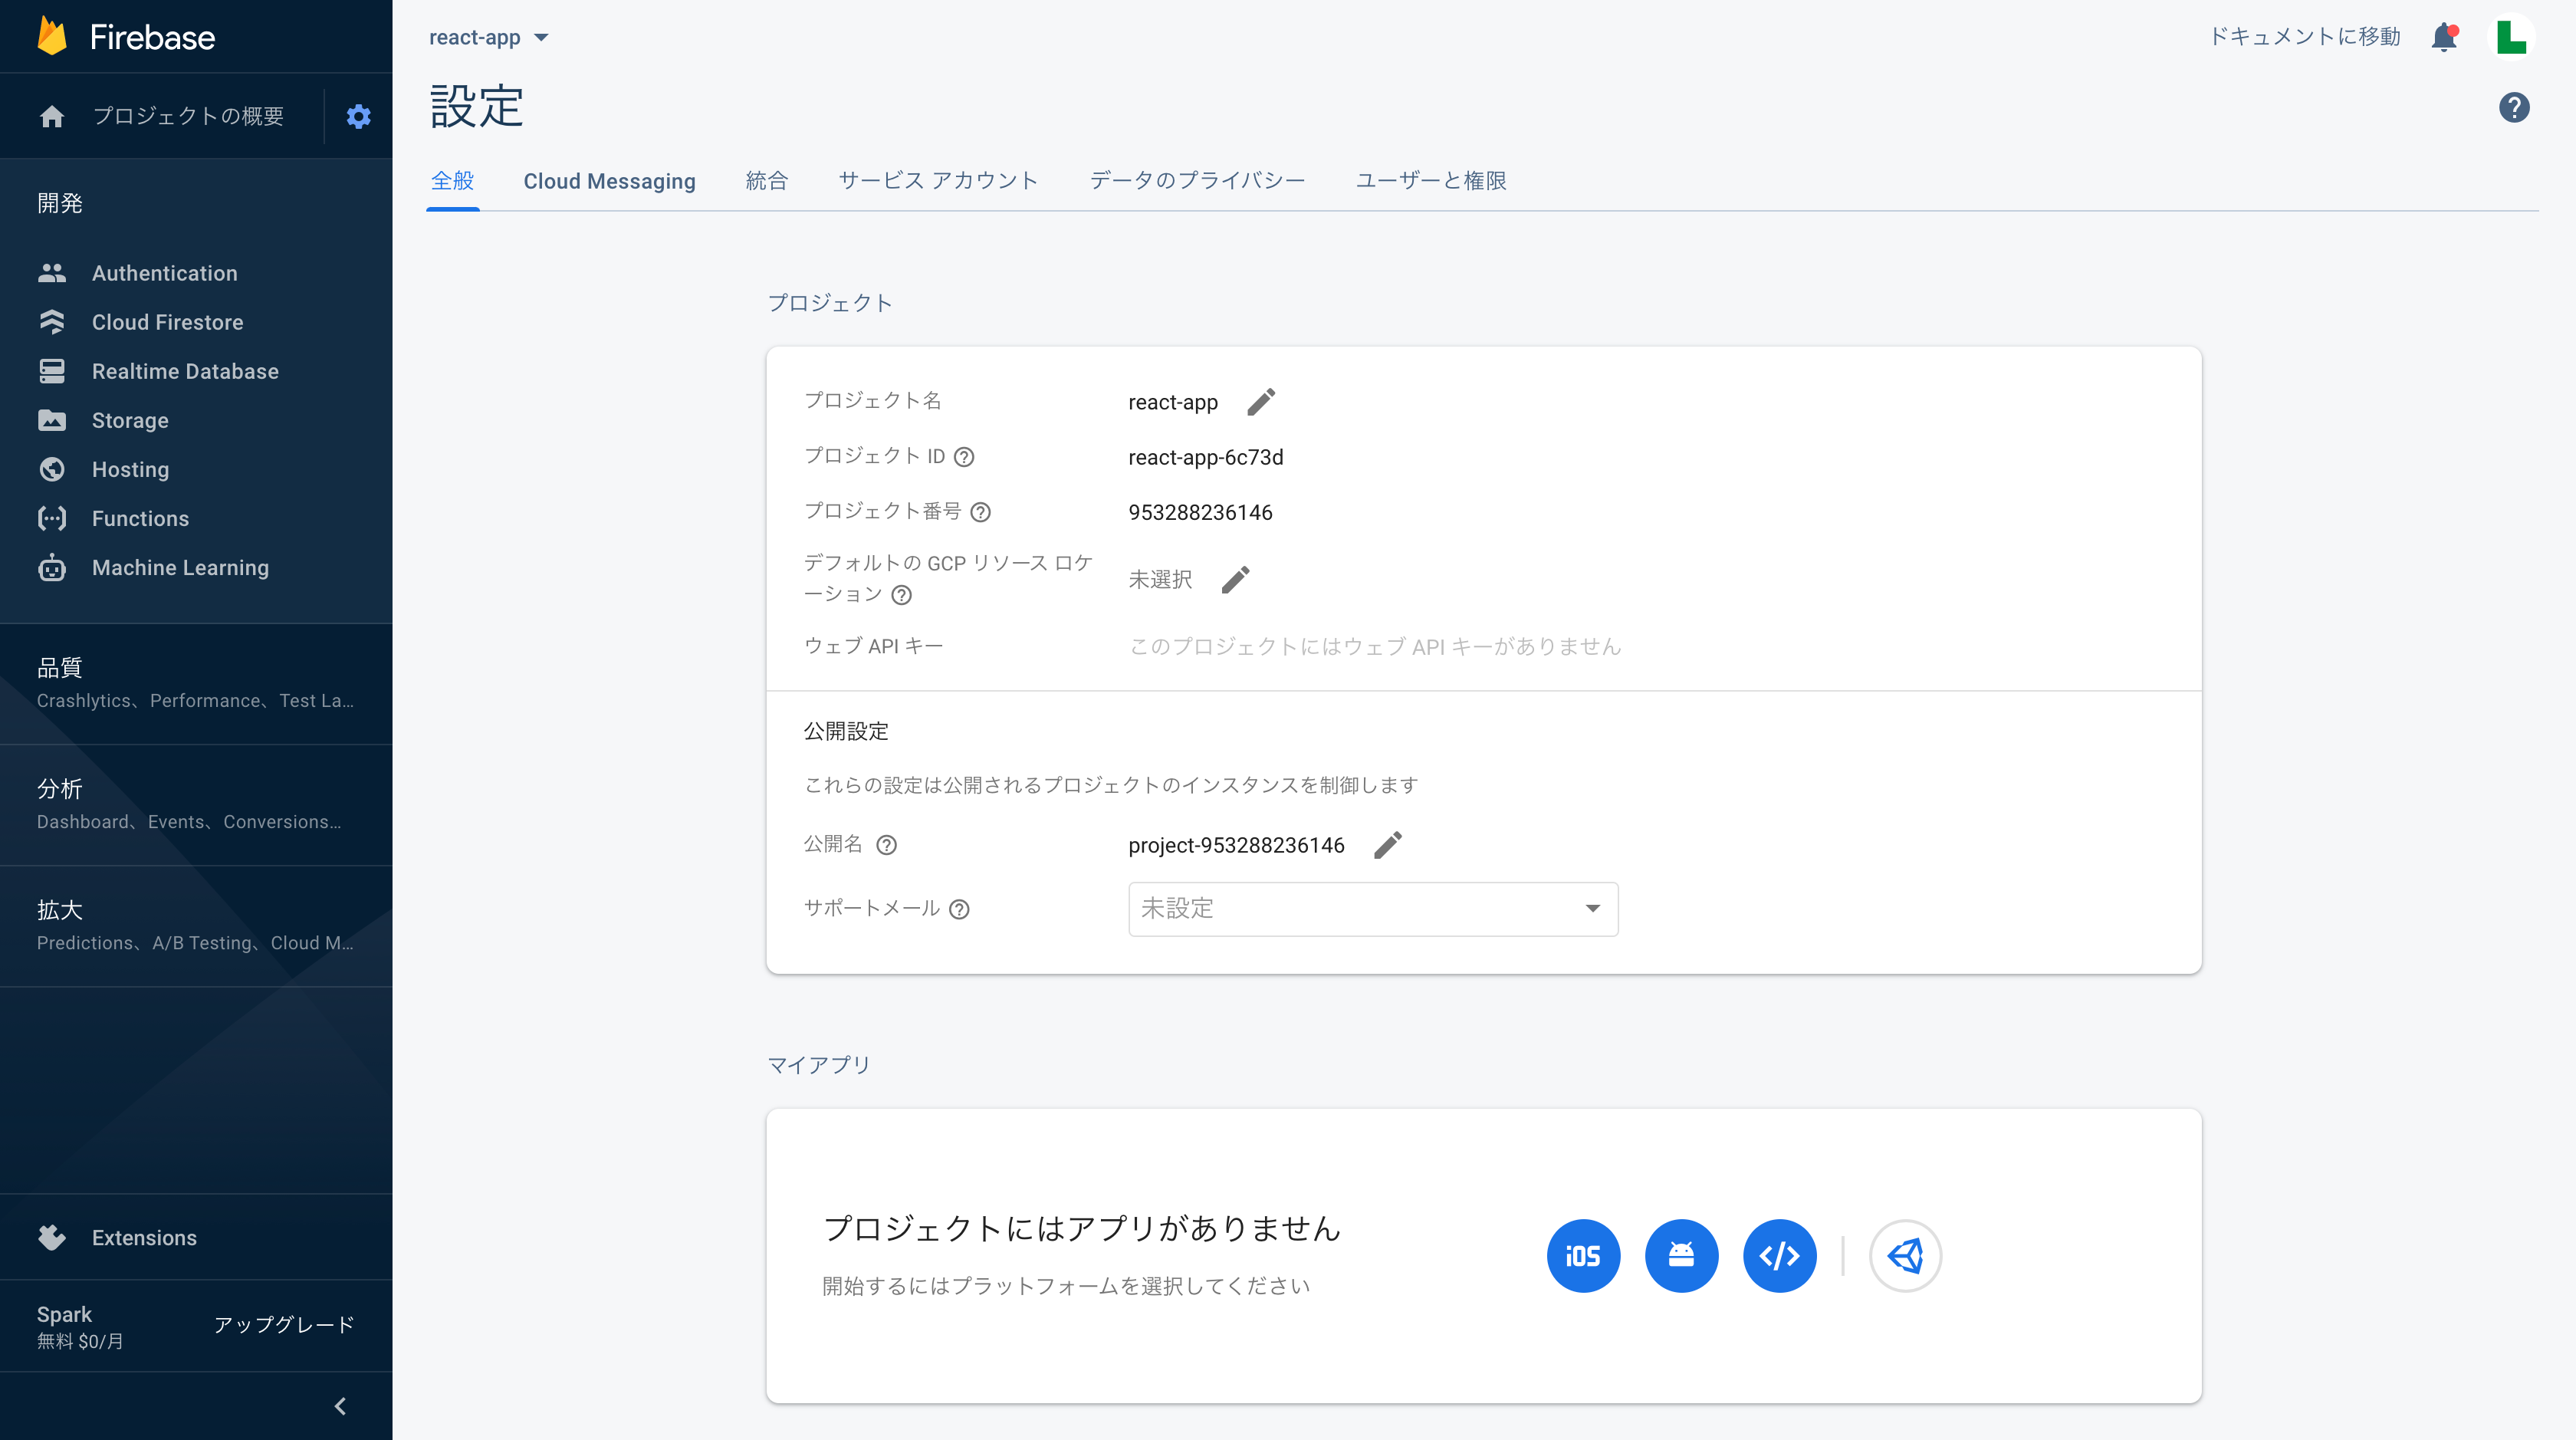Click the アップグレード button

tap(283, 1325)
